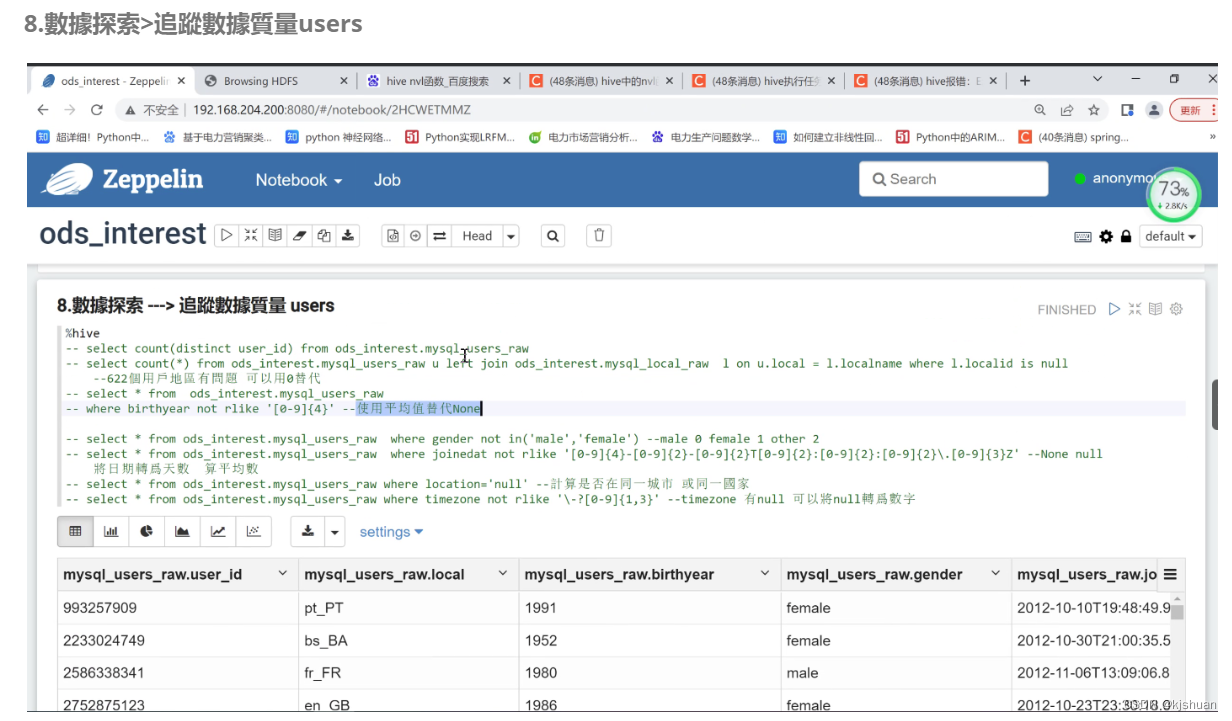Screen dimensions: 1232x721
Task: Switch result view to scatter chart
Action: pos(254,532)
